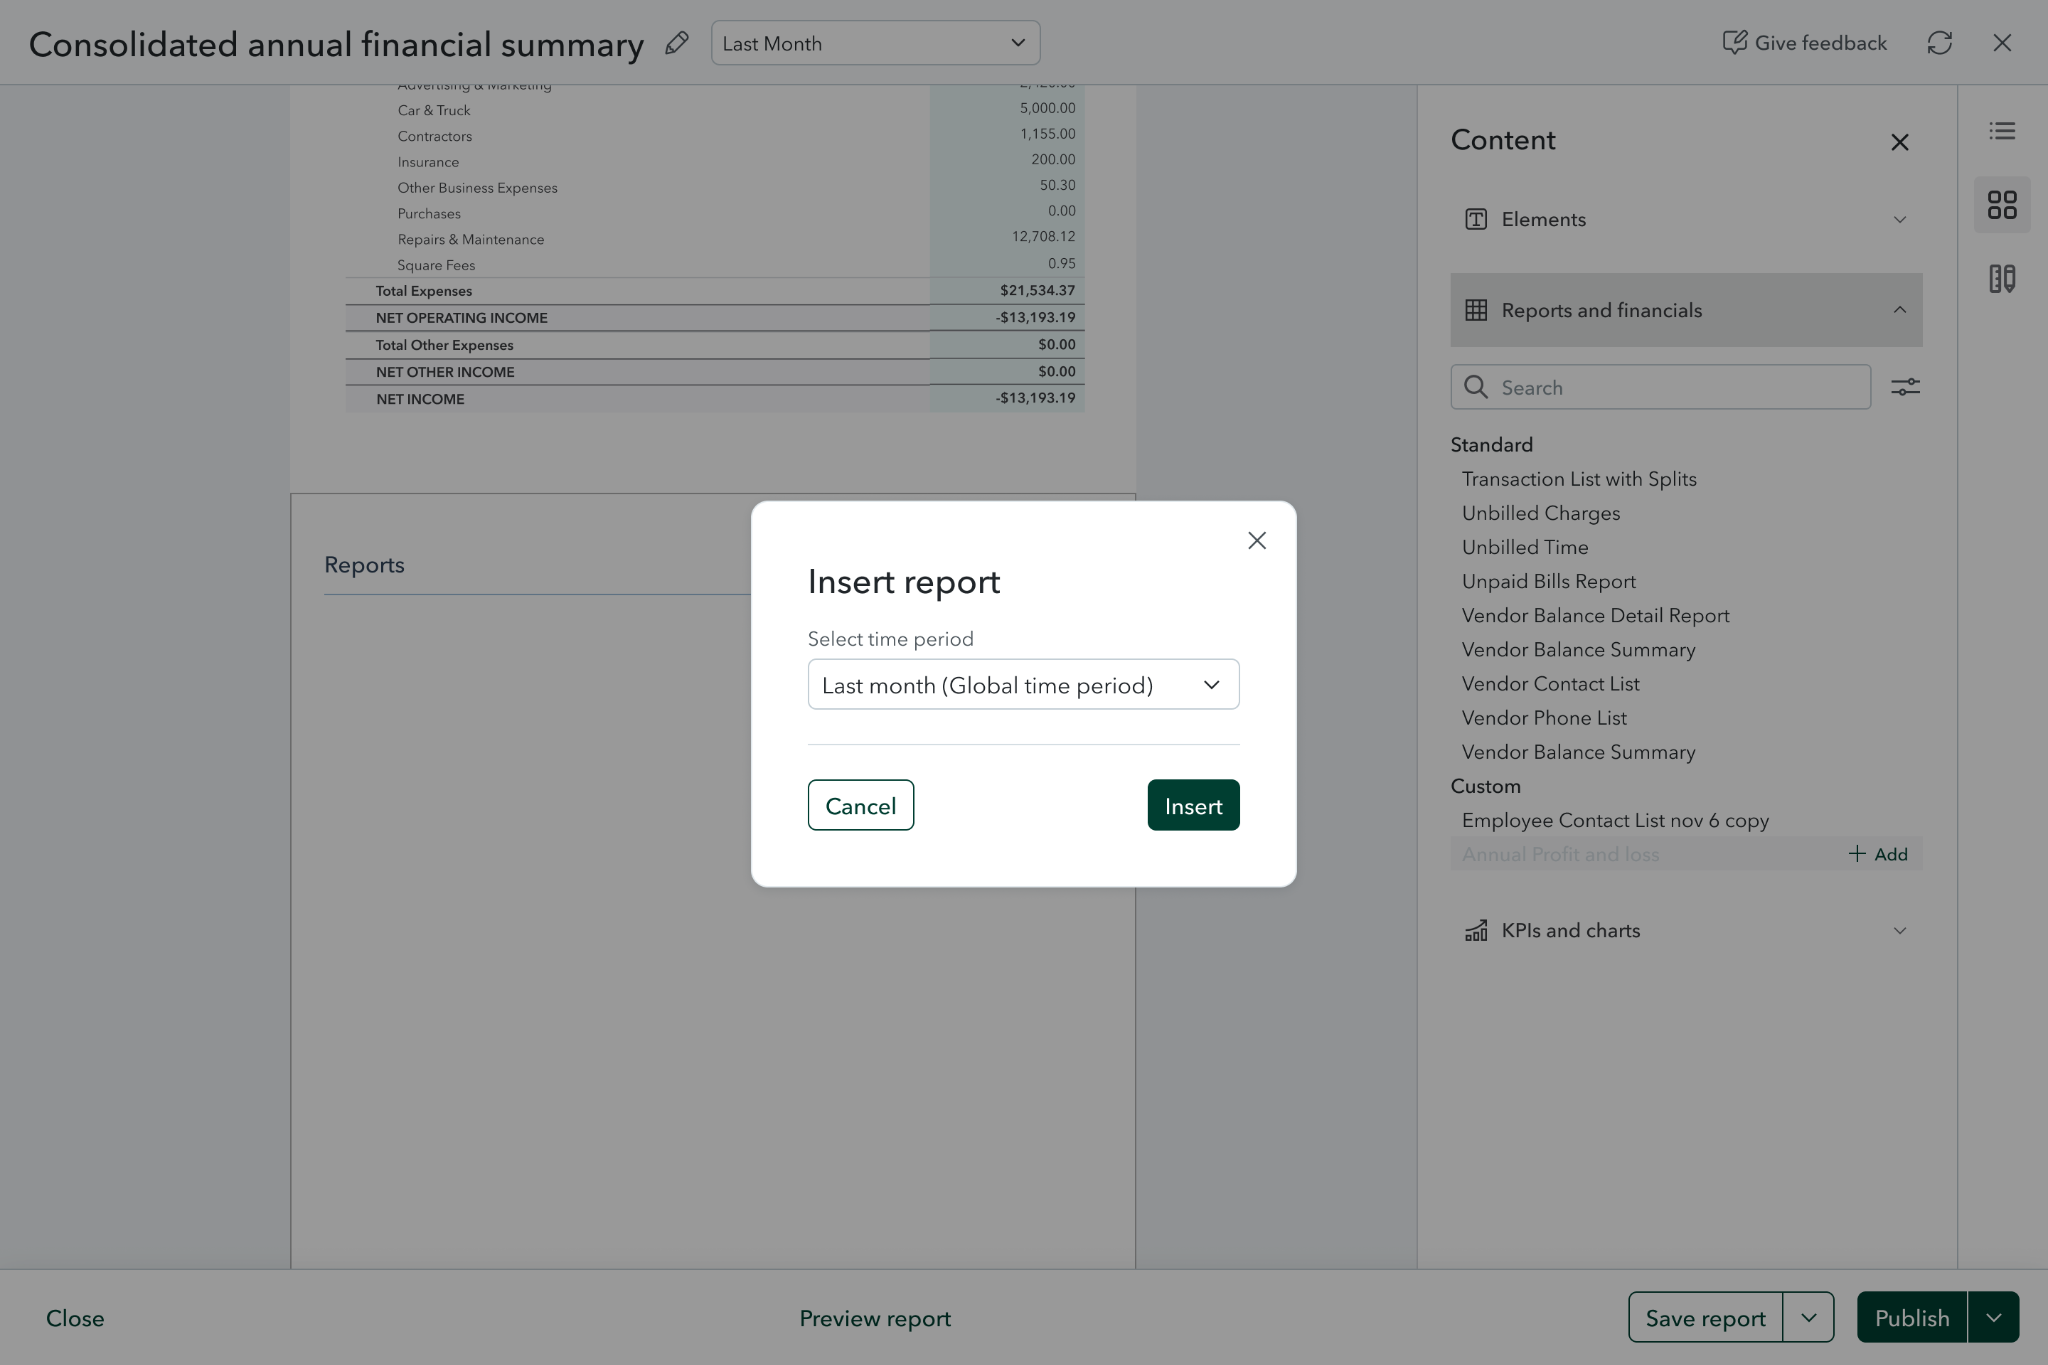2048x1365 pixels.
Task: Open the filter sliders icon beside Search
Action: [1905, 387]
